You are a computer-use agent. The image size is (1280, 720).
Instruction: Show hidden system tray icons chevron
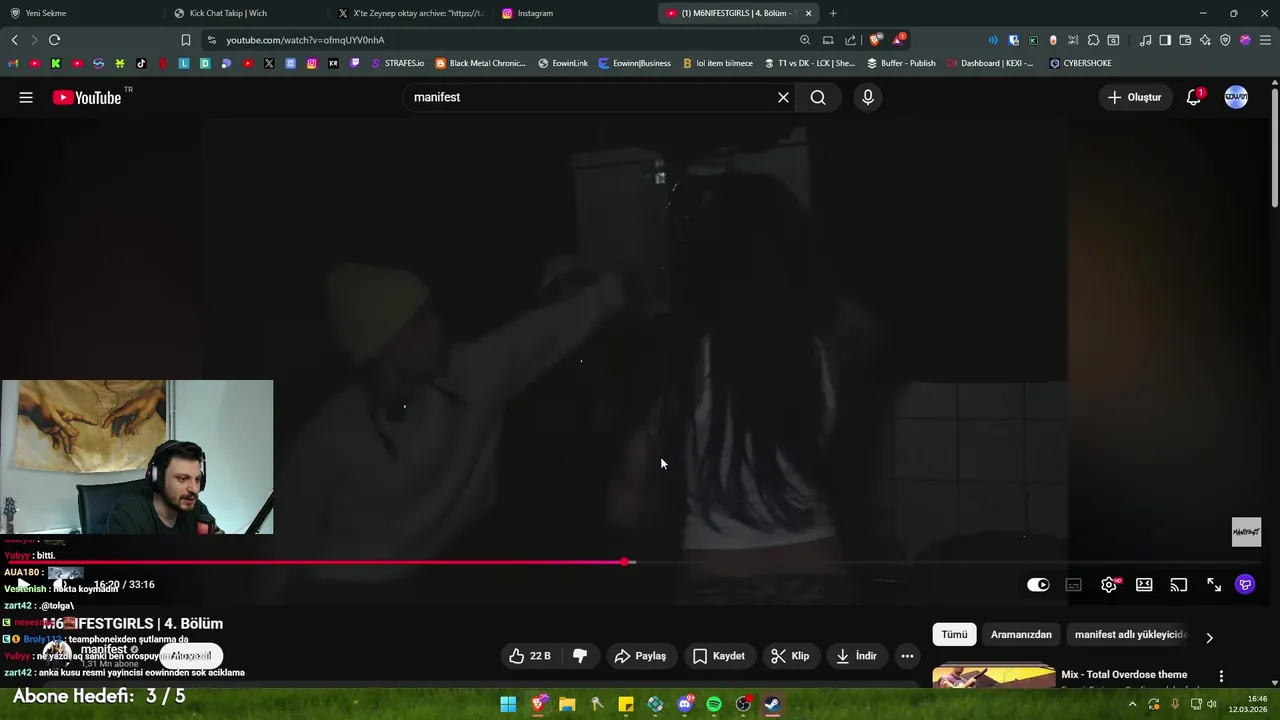click(x=1132, y=704)
